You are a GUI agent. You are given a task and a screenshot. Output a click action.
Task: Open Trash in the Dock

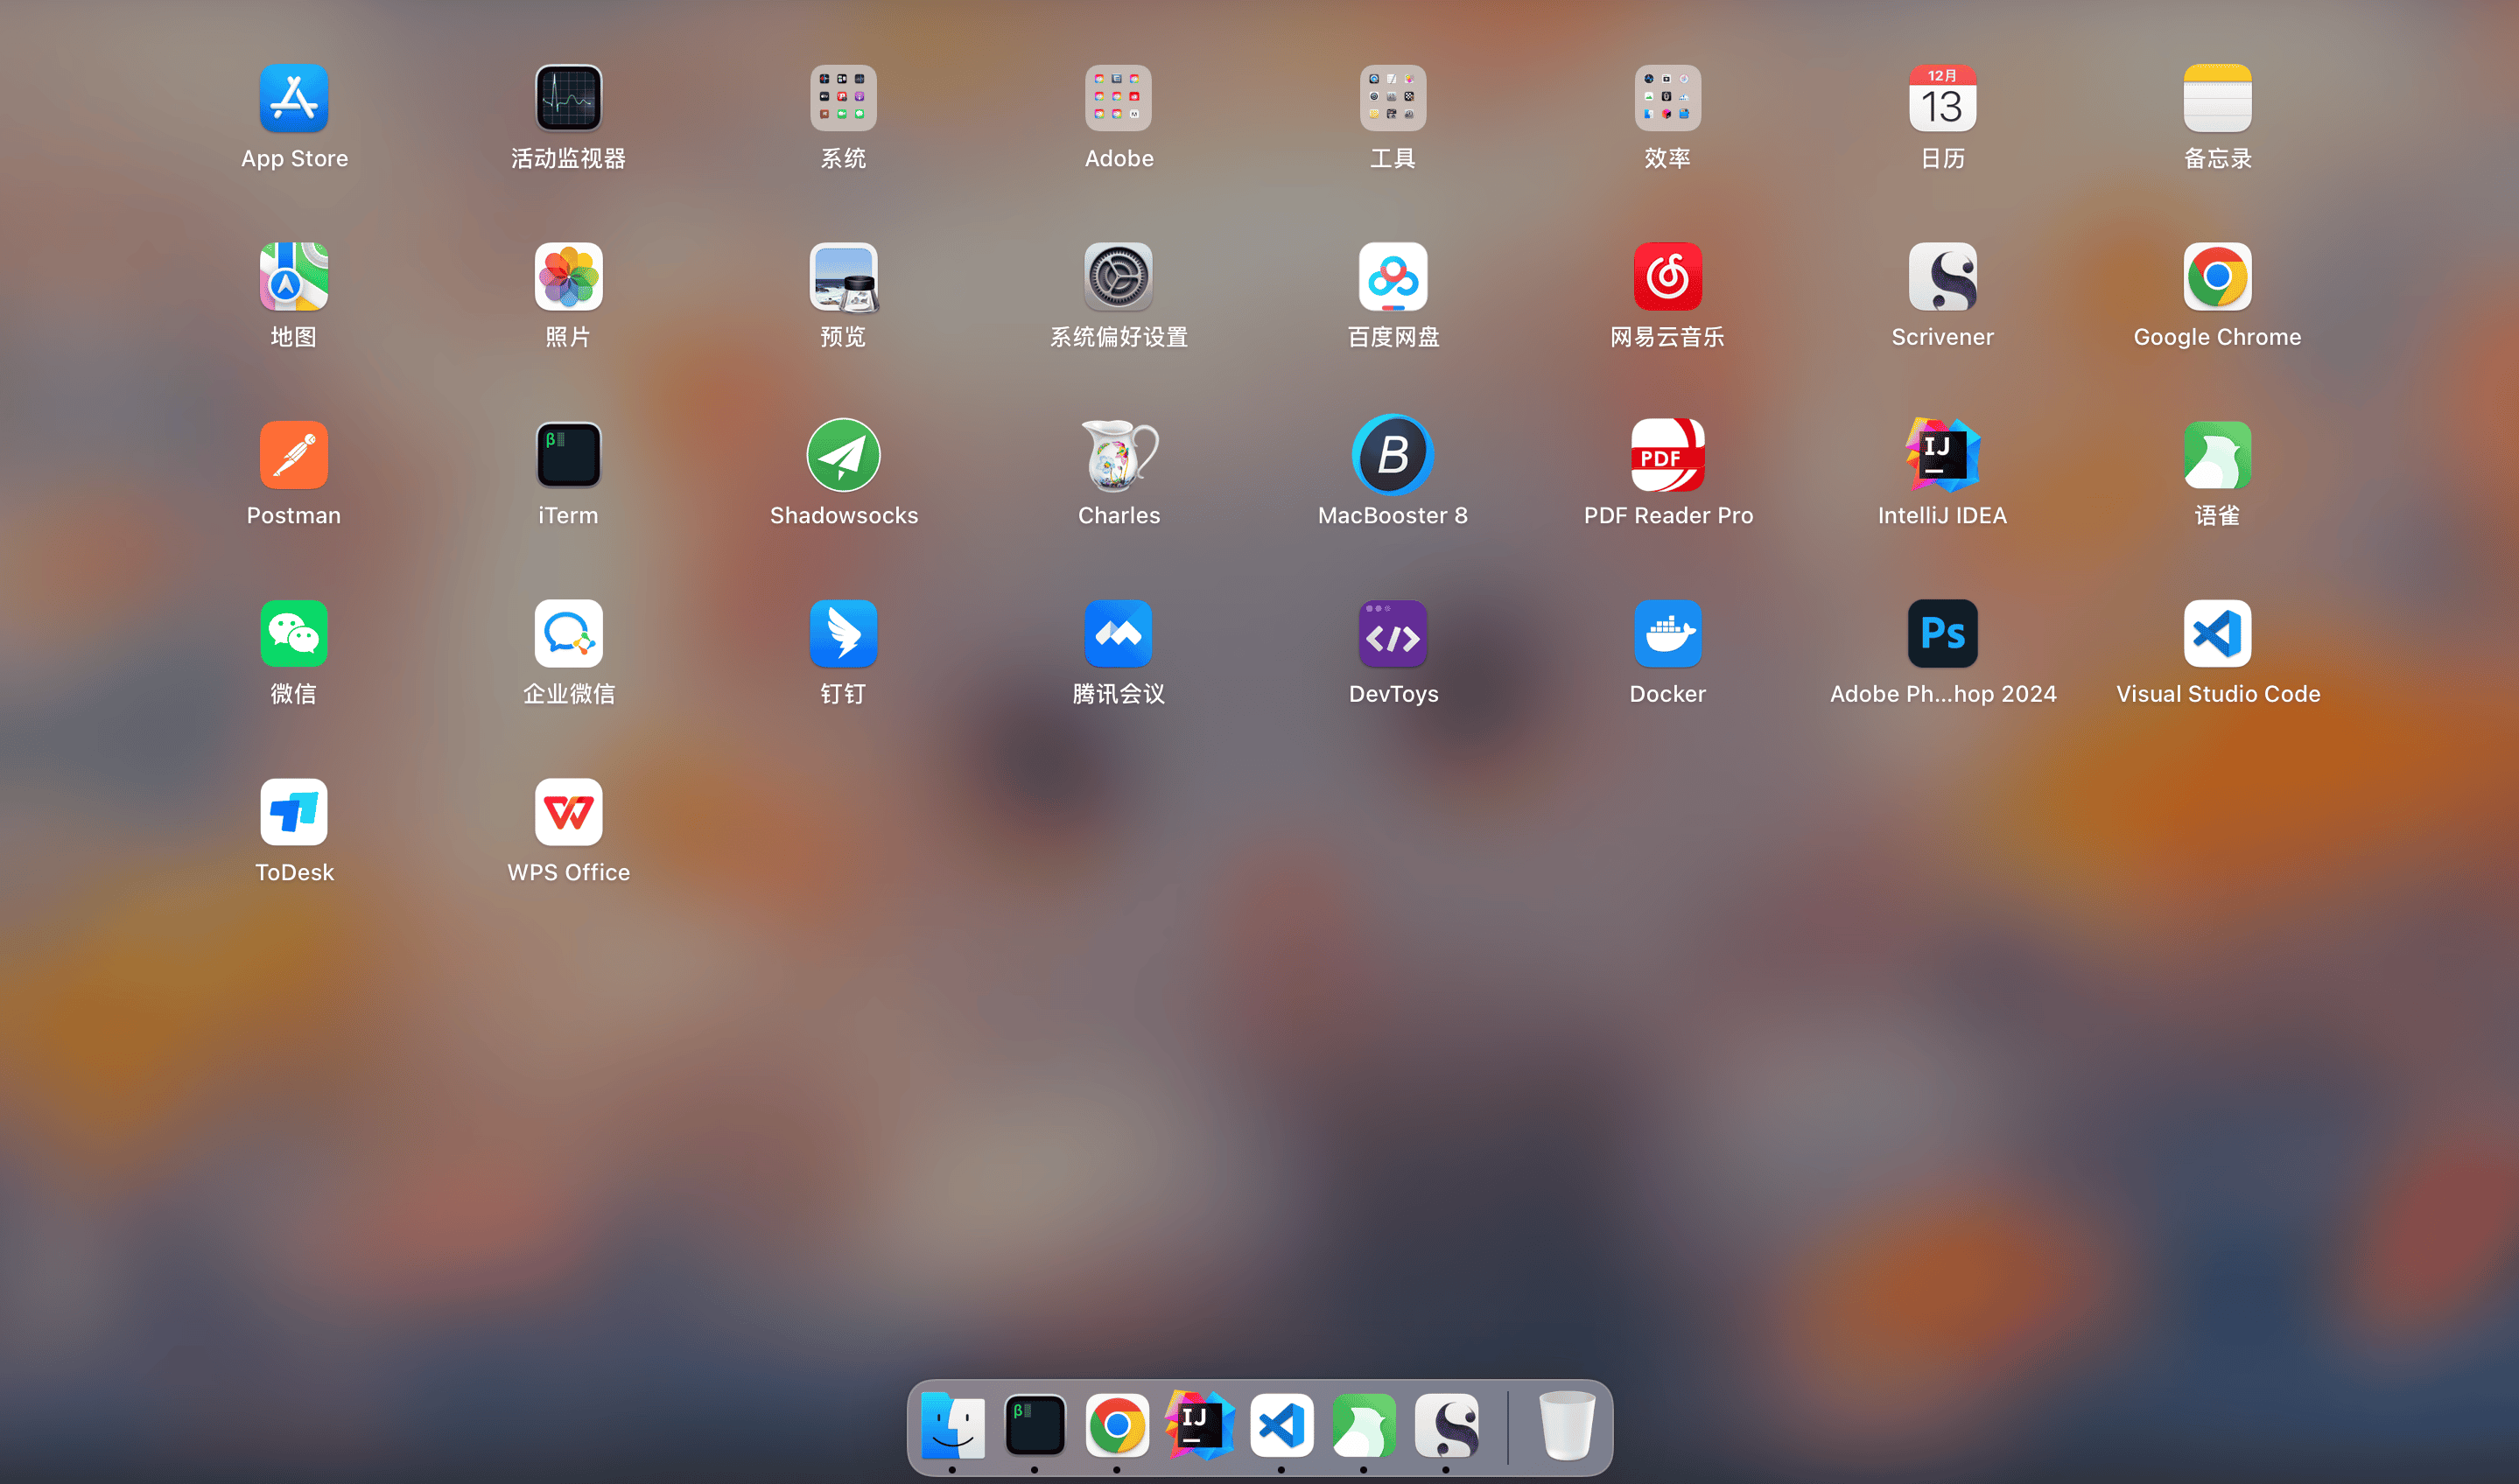[x=1566, y=1425]
